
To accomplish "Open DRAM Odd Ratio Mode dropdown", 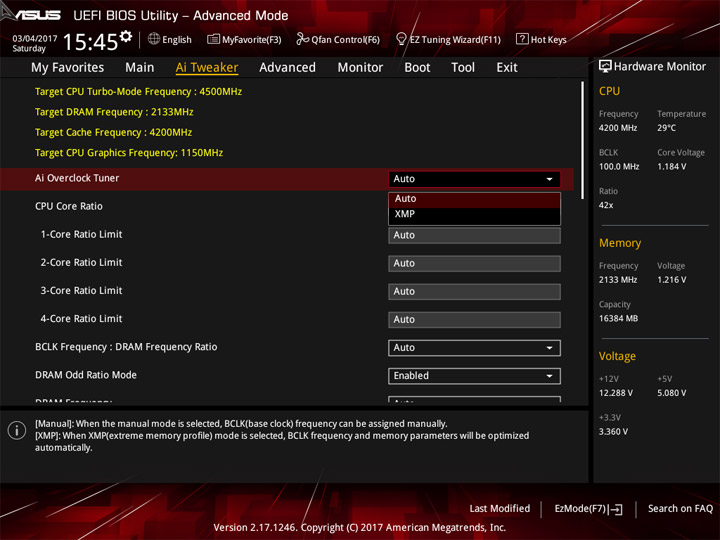I will (x=474, y=376).
